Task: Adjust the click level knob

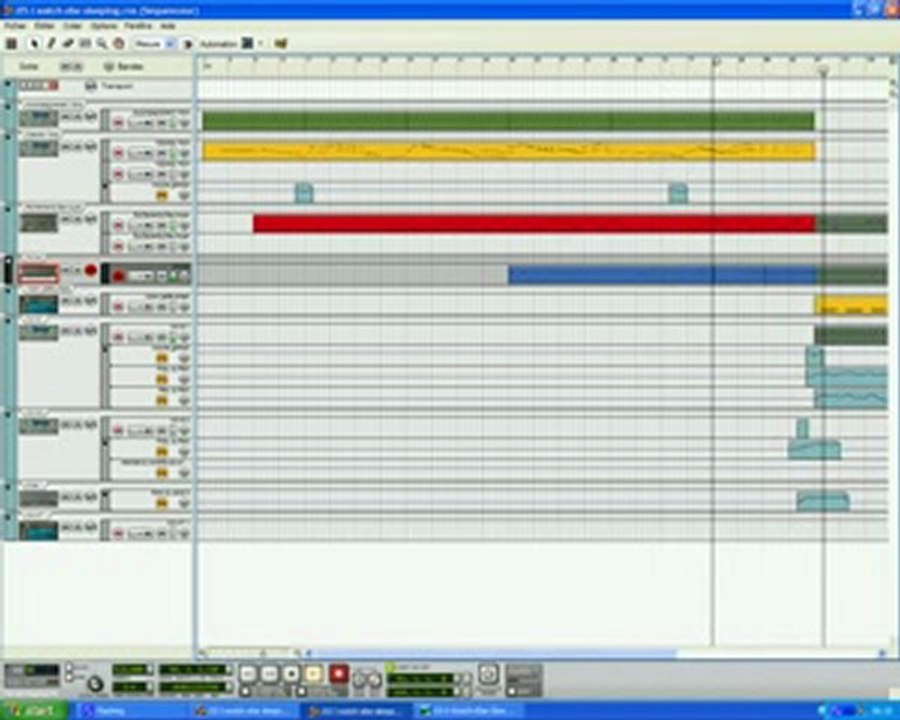Action: click(x=95, y=684)
